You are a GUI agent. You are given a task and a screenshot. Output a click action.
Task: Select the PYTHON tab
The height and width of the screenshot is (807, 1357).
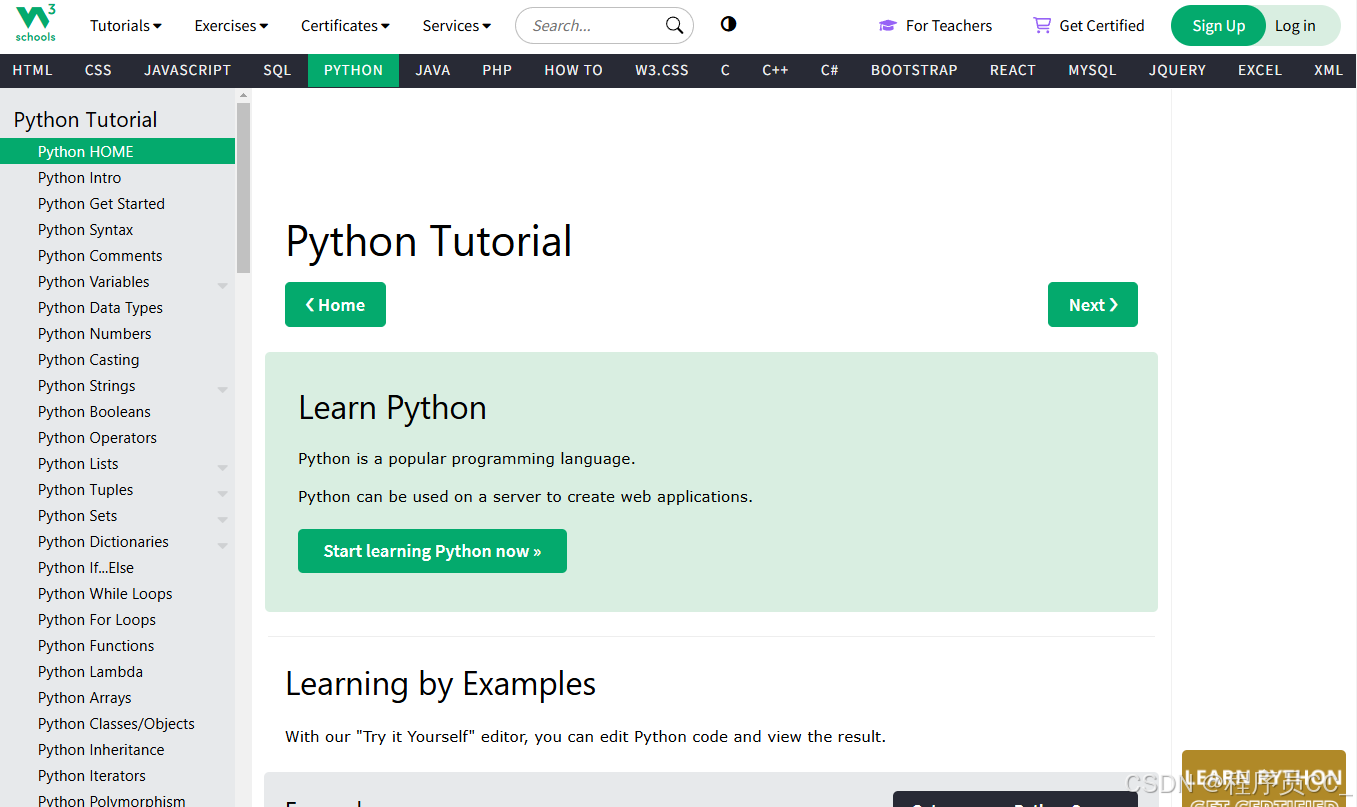pyautogui.click(x=353, y=70)
